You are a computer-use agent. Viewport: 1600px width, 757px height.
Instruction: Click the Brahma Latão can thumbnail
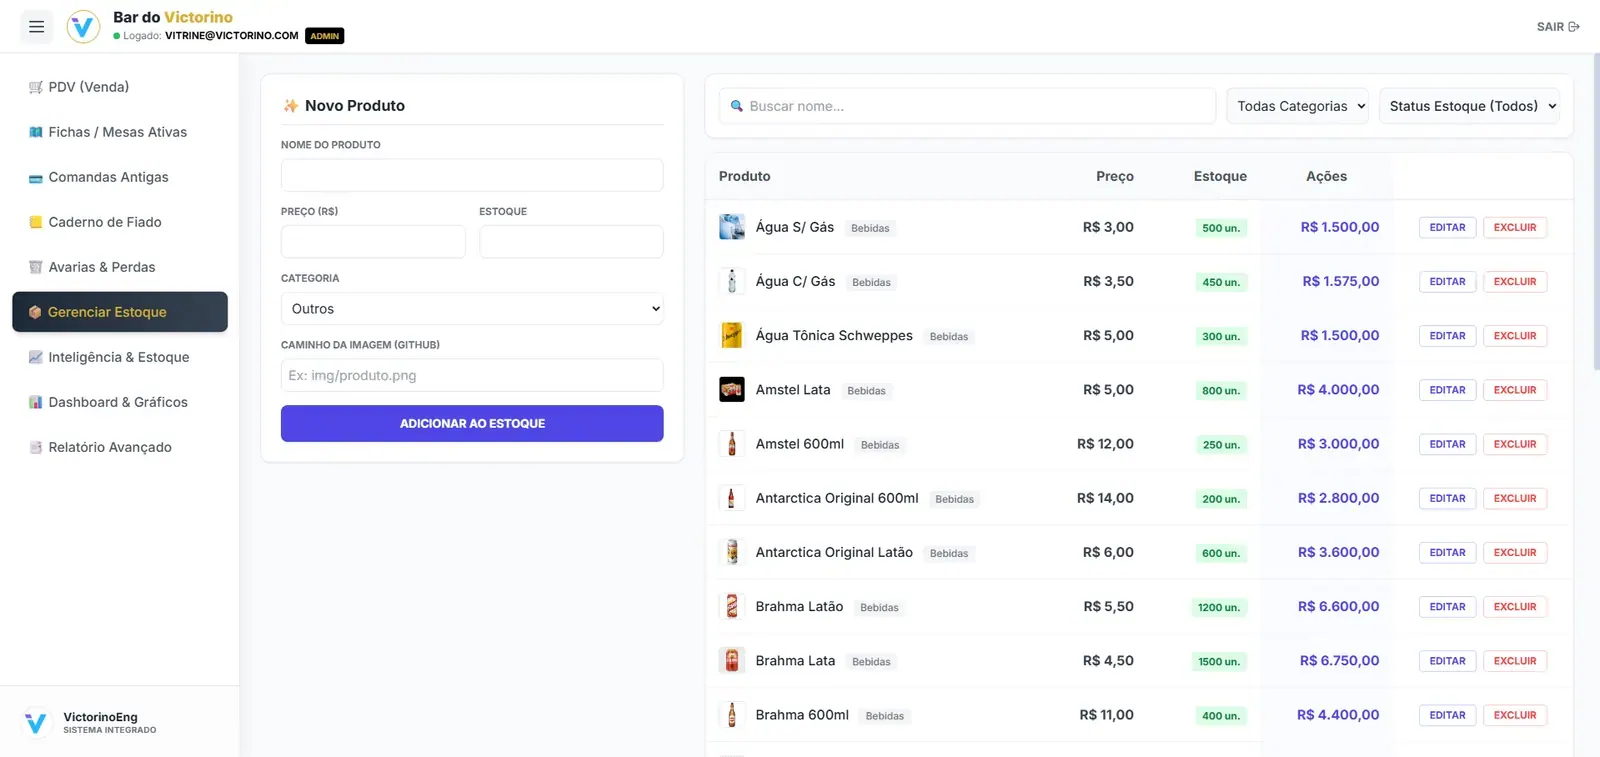732,606
